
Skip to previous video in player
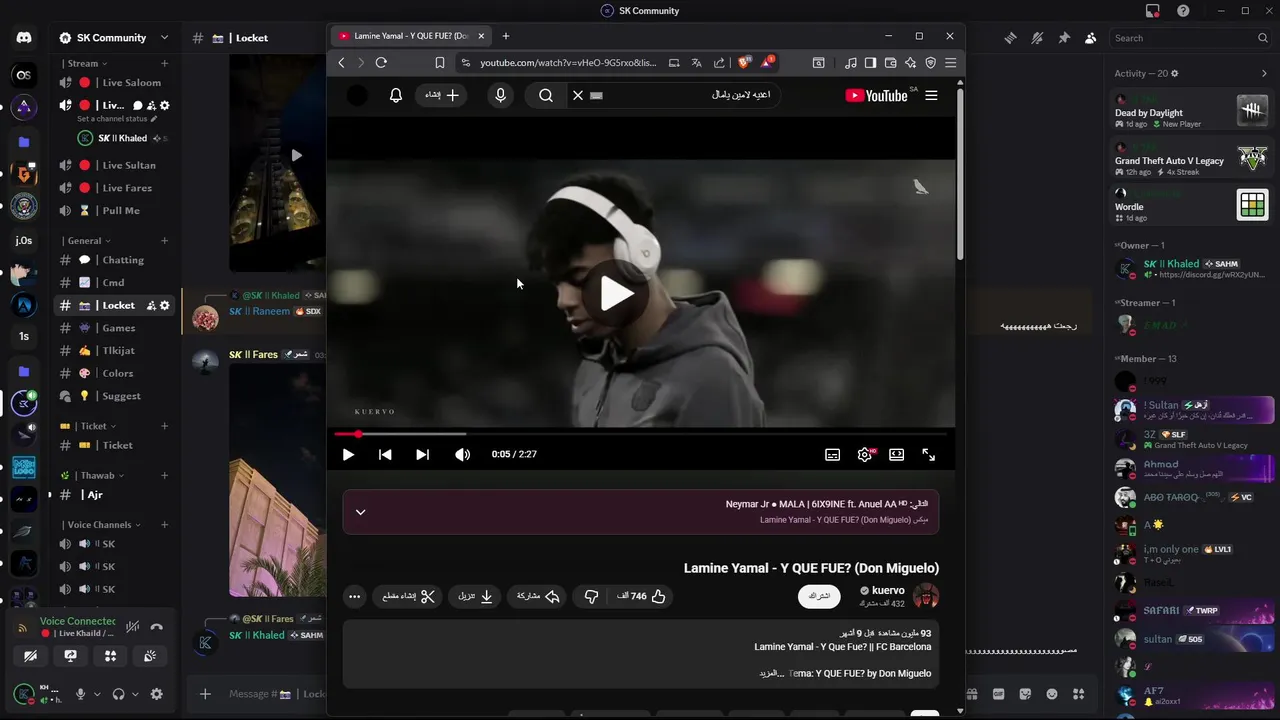pyautogui.click(x=385, y=454)
